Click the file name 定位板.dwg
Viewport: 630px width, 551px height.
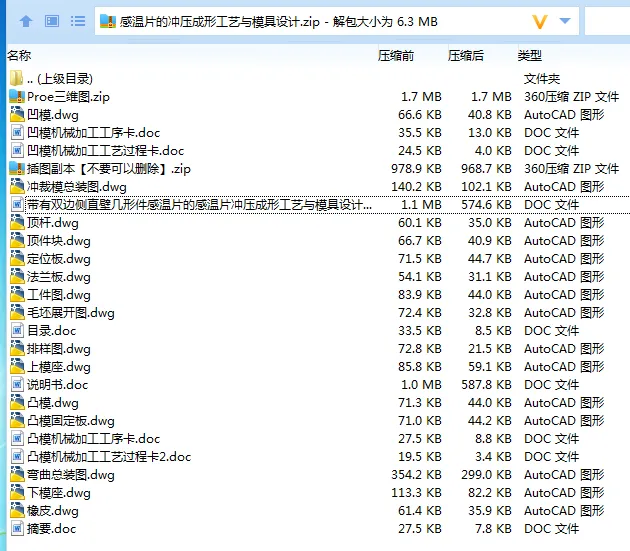(59, 258)
